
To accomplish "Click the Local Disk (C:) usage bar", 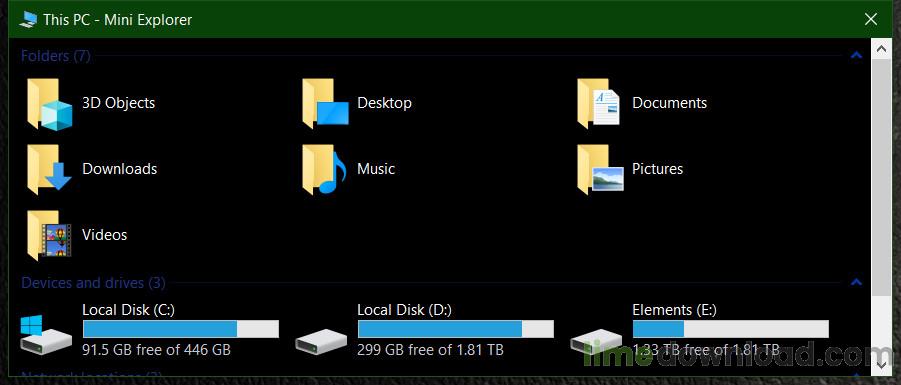I will (x=181, y=329).
